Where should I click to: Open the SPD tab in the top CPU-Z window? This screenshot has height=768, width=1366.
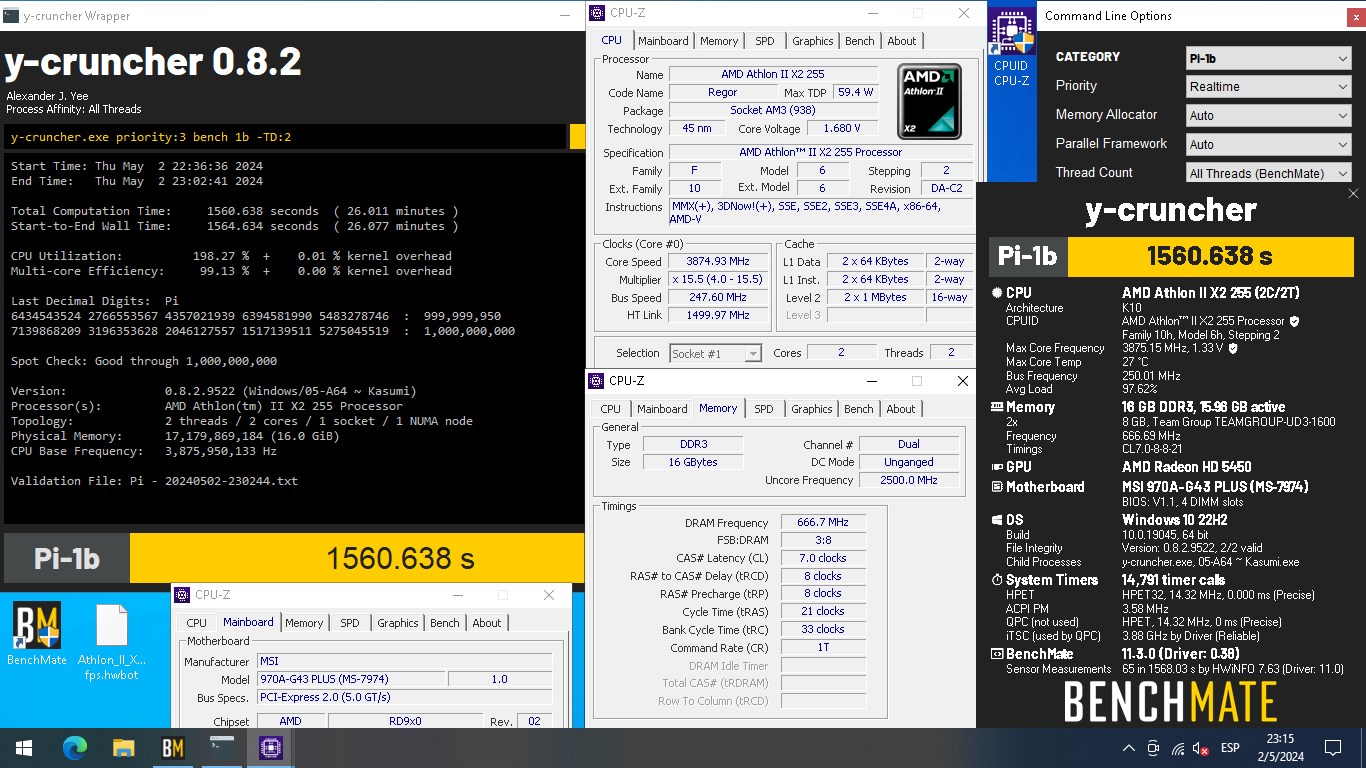point(765,41)
